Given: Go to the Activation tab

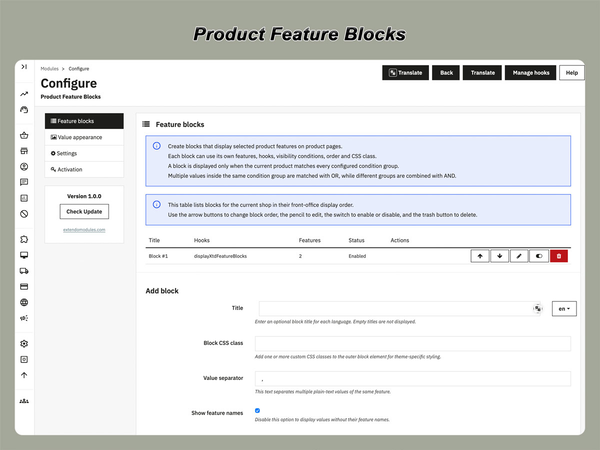Looking at the screenshot, I should pyautogui.click(x=84, y=170).
